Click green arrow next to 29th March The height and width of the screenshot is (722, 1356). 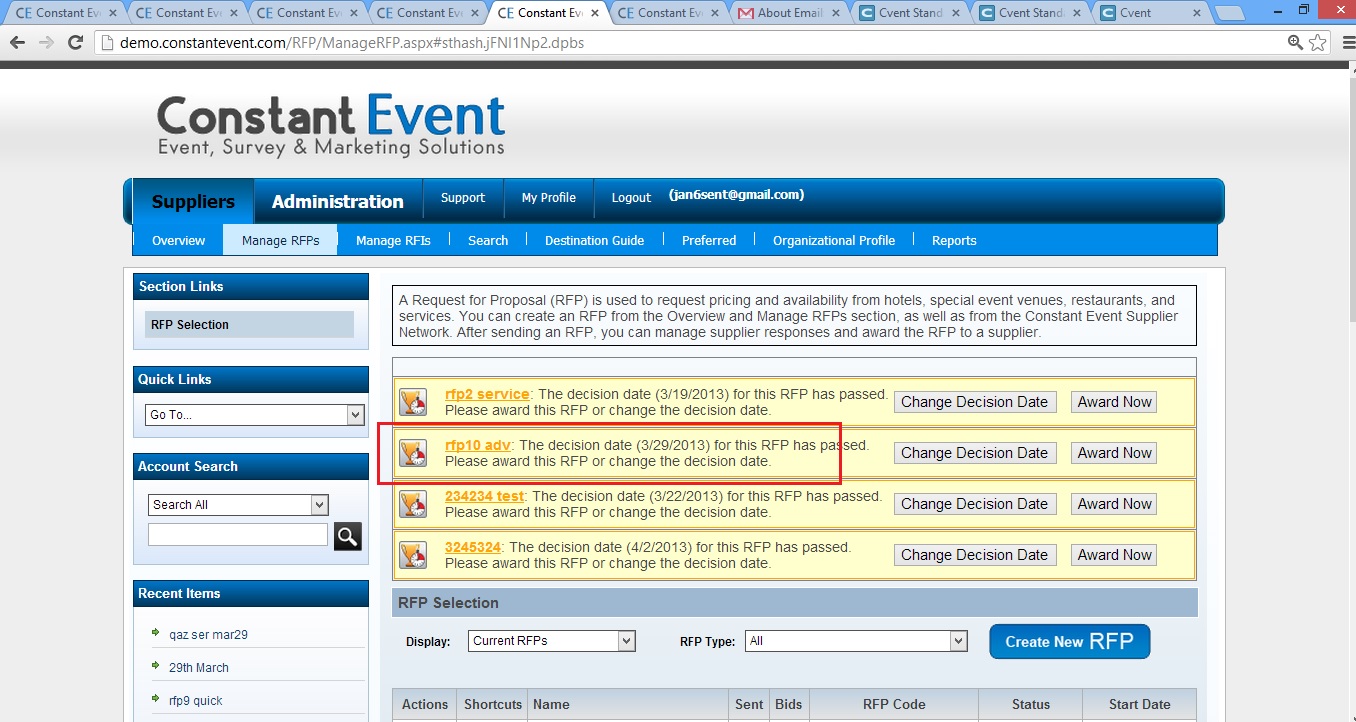156,666
